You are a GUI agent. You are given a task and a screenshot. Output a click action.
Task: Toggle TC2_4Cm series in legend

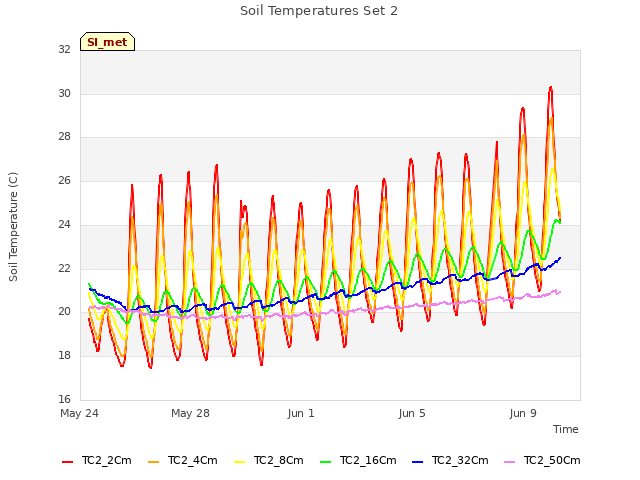pyautogui.click(x=182, y=460)
